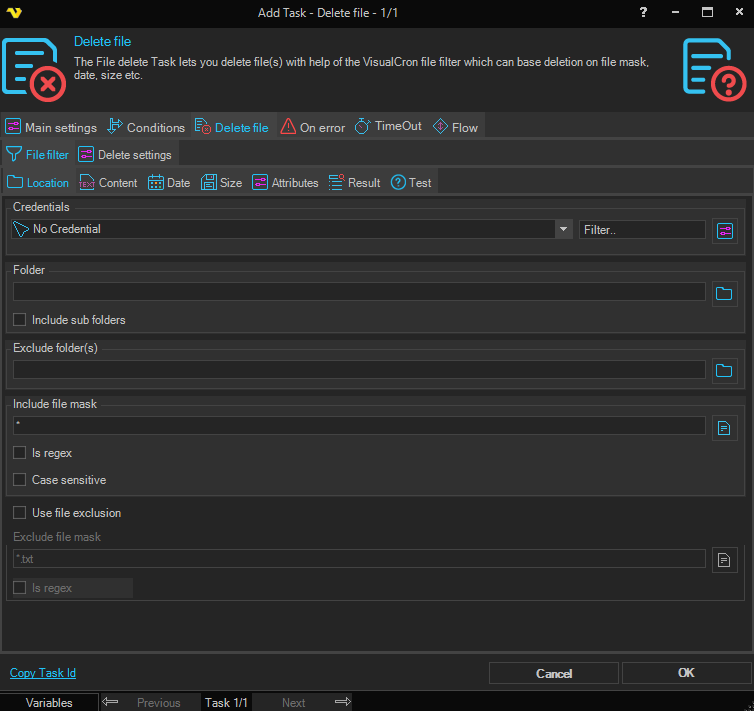Enable Use file exclusion checkbox
The image size is (754, 711).
[20, 513]
